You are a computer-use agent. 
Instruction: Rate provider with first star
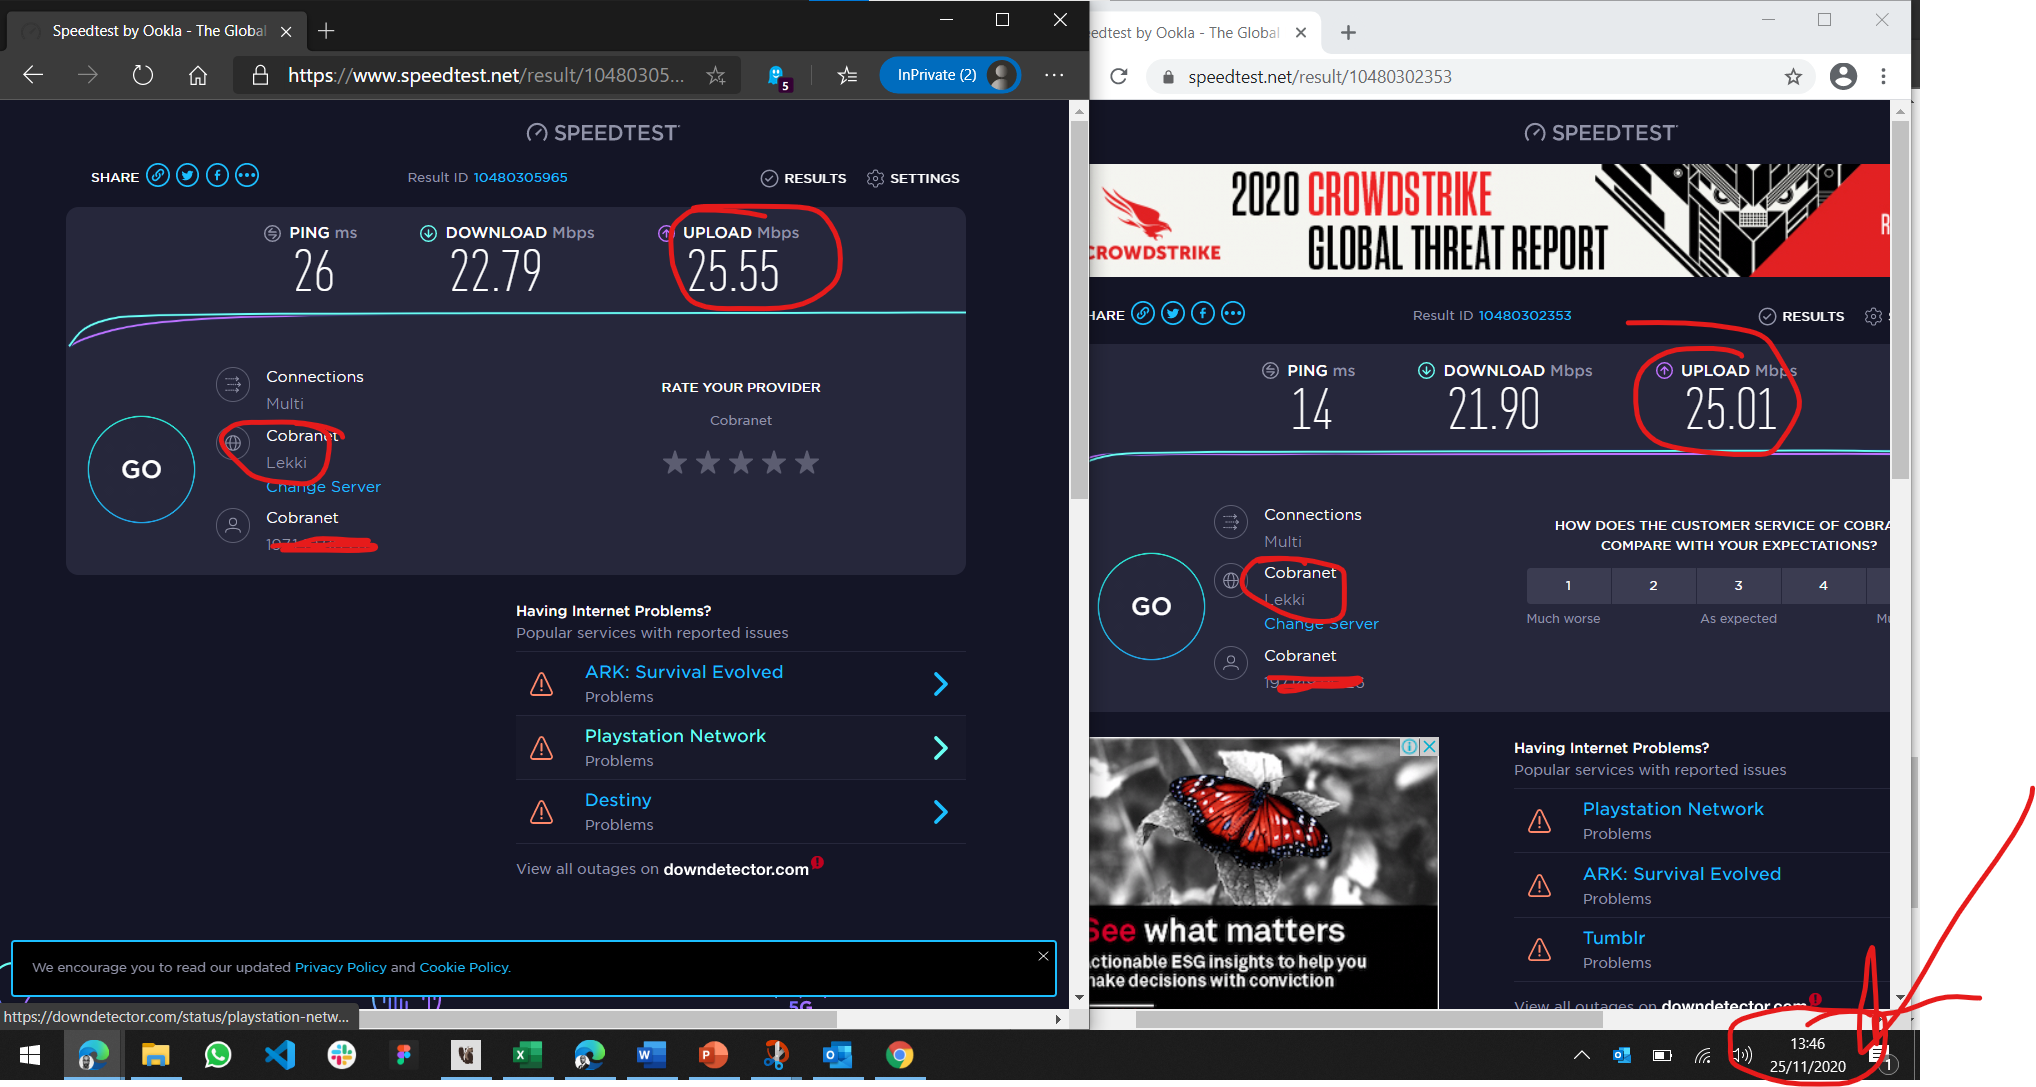[x=675, y=462]
